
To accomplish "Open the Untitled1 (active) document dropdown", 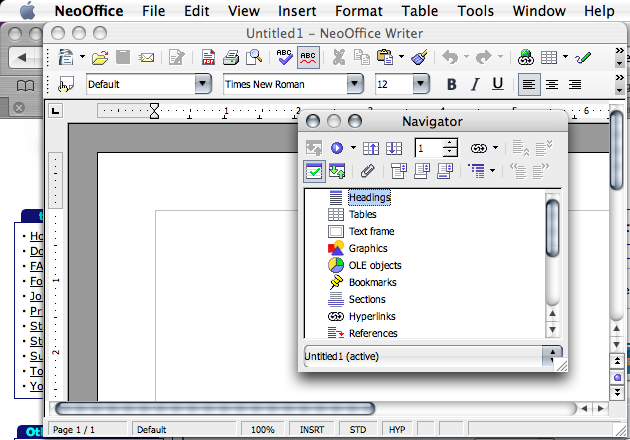I will click(434, 356).
